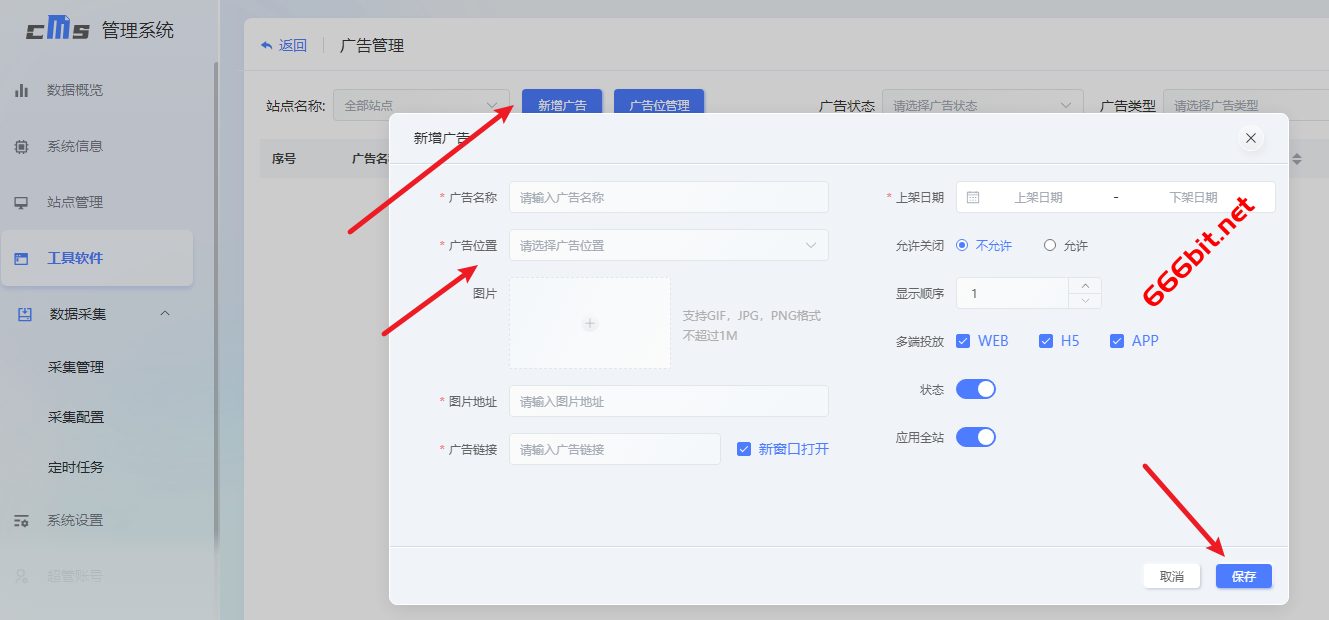Image resolution: width=1329 pixels, height=620 pixels.
Task: Select the 系统设置 settings icon
Action: 23,520
